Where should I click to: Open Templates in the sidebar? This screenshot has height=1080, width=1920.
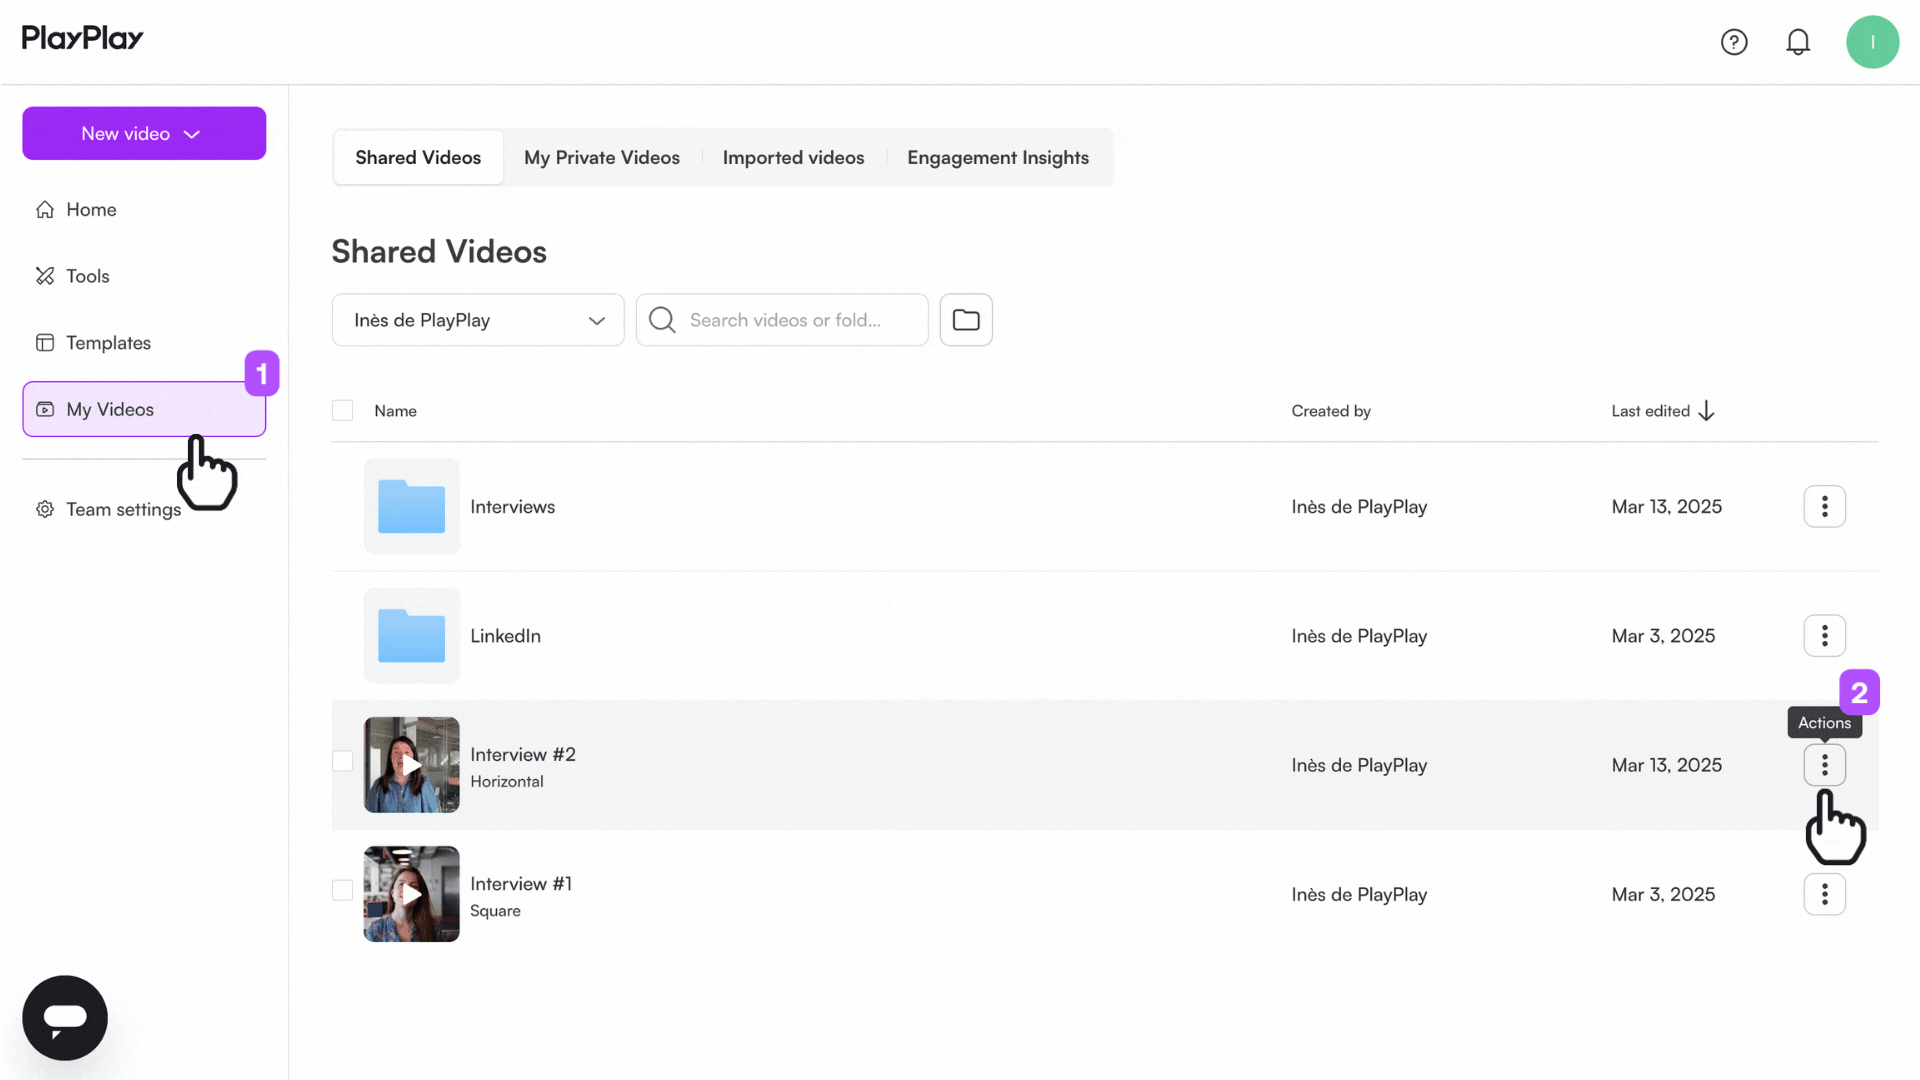point(108,343)
